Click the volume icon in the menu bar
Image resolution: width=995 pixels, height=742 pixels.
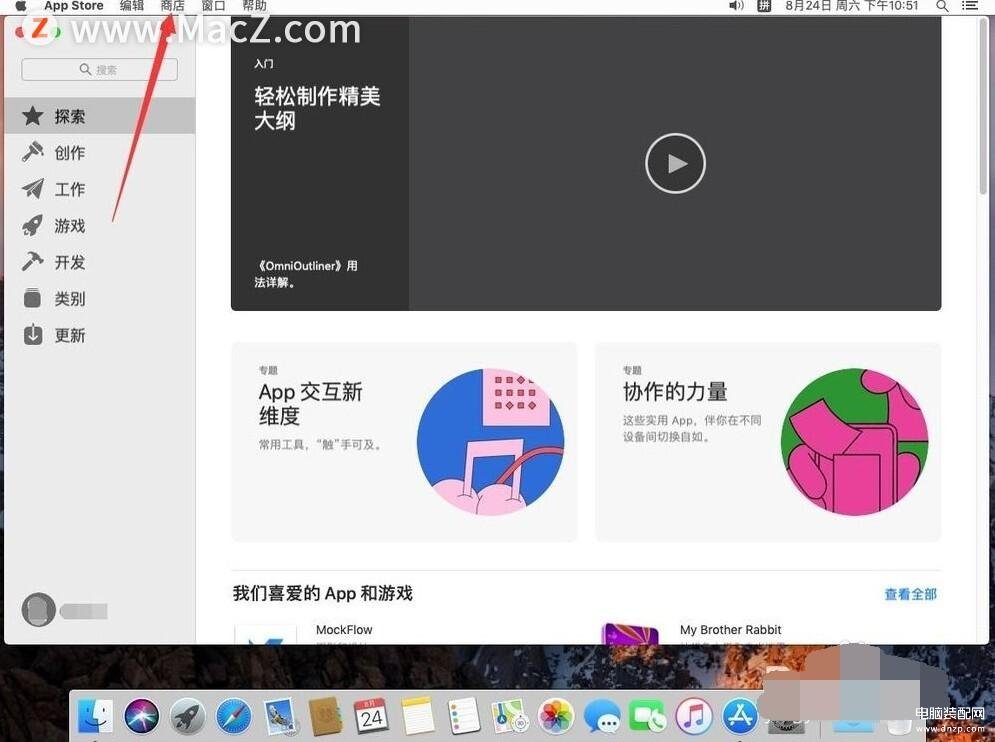click(x=736, y=6)
